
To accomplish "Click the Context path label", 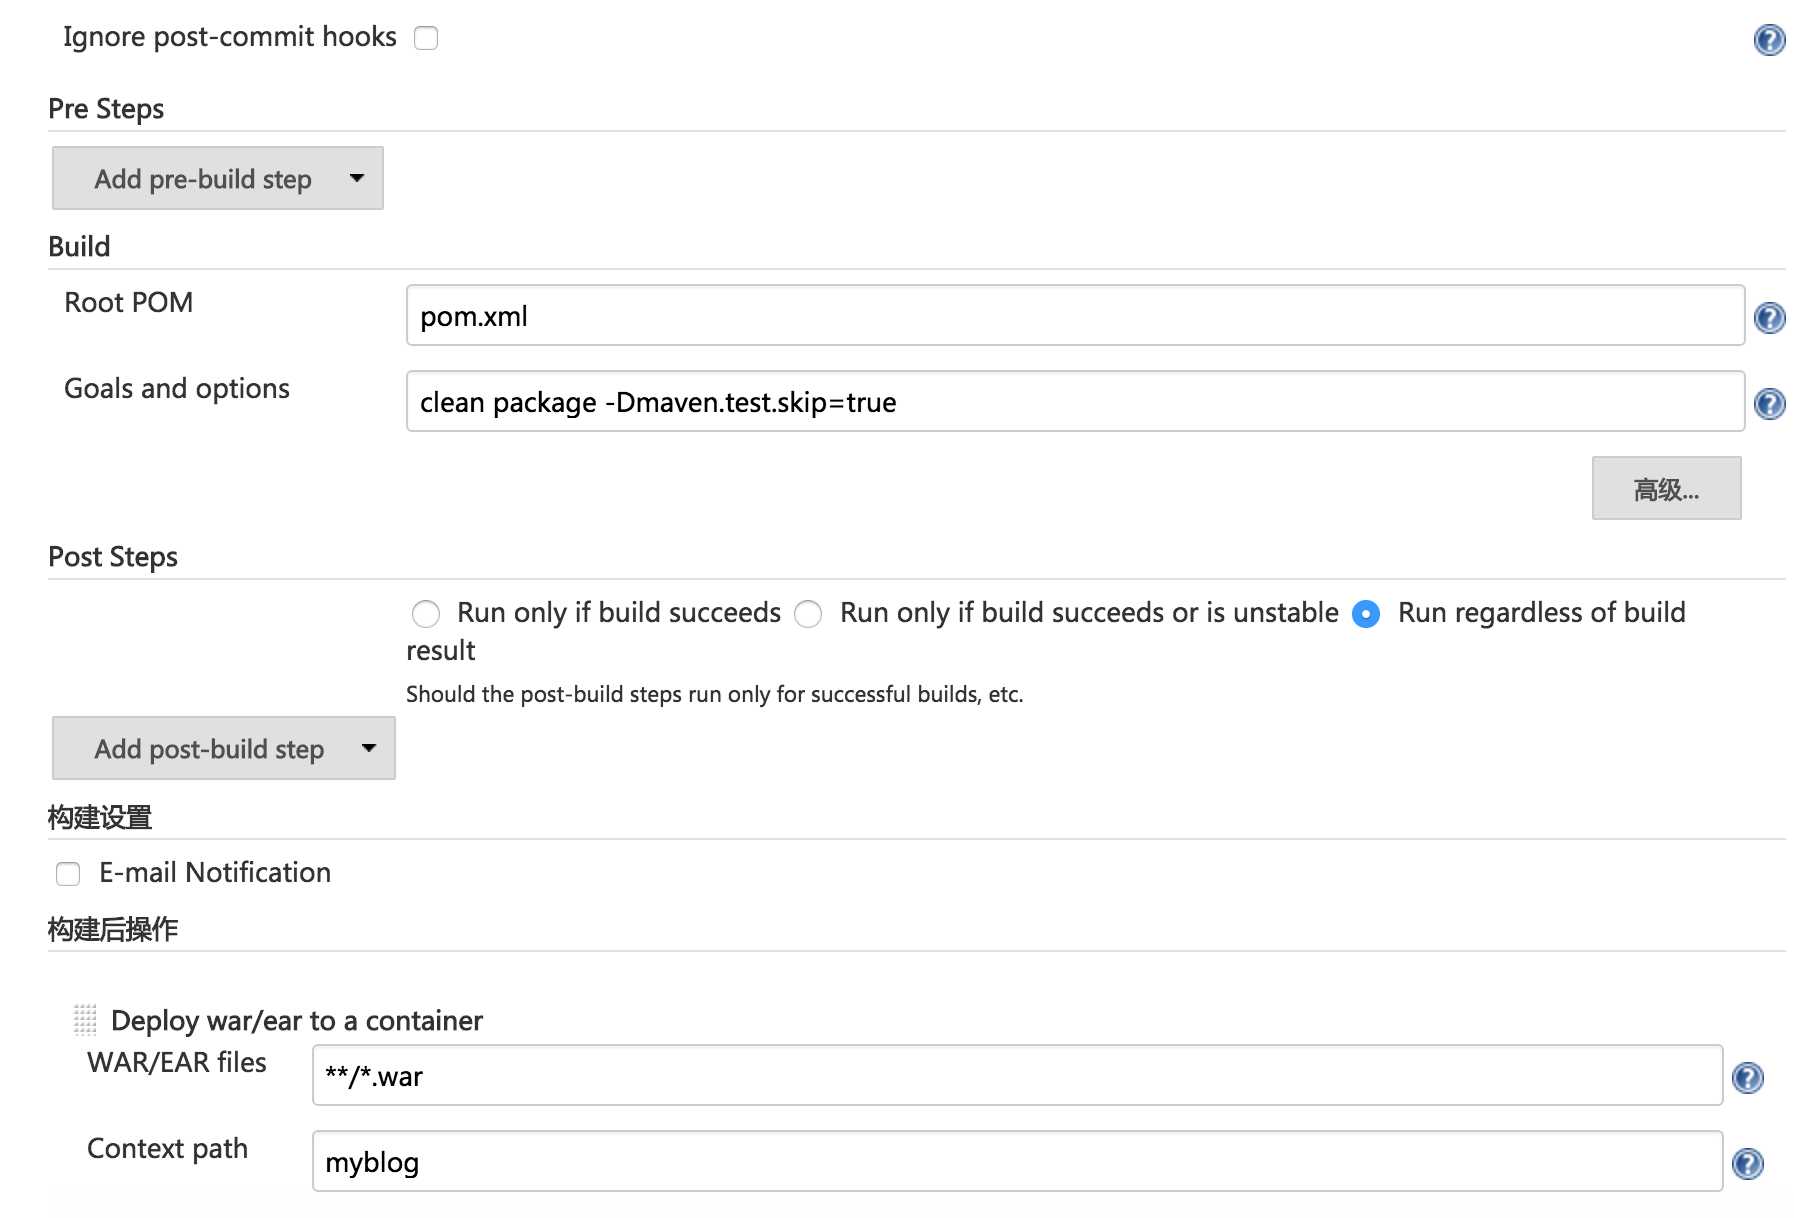I will (x=168, y=1148).
